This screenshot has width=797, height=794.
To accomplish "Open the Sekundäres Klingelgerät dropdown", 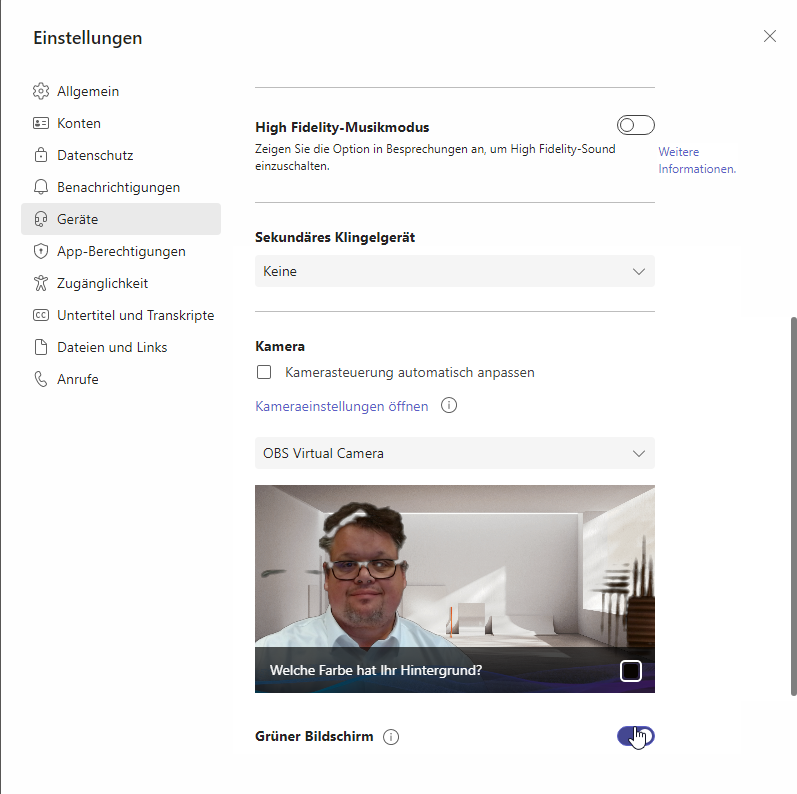I will [454, 271].
